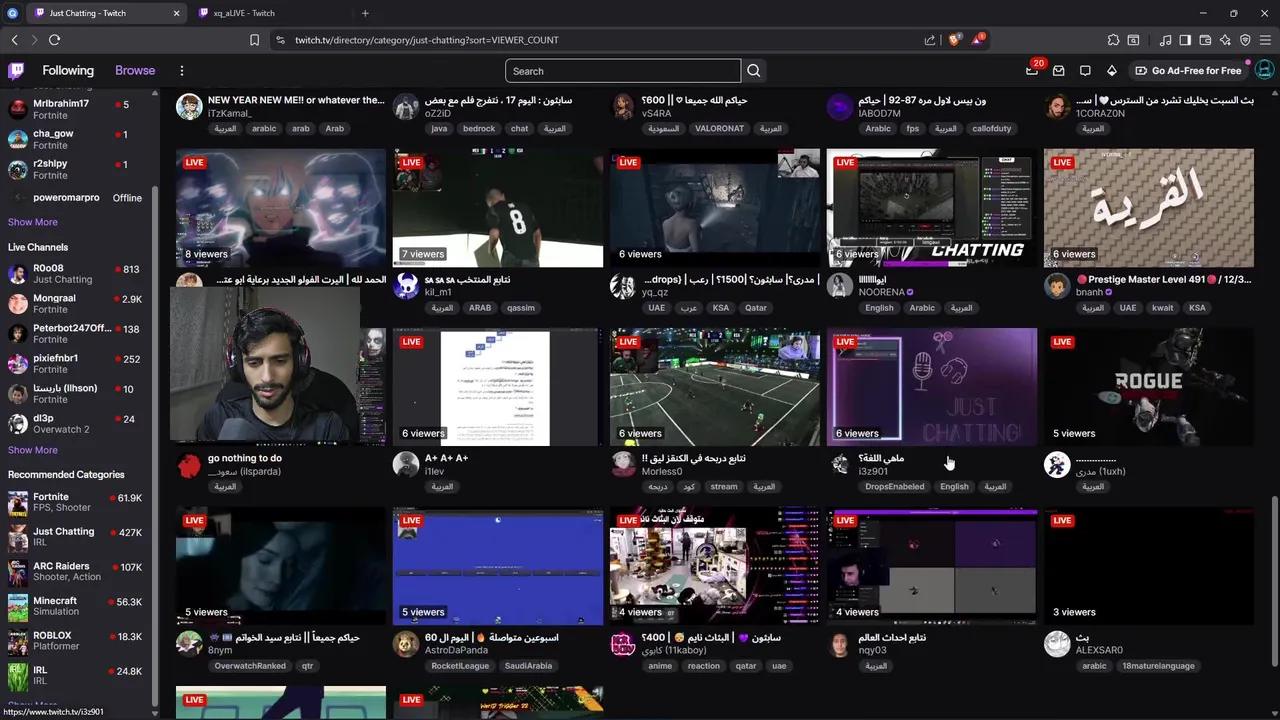Open a new browser tab with plus
The height and width of the screenshot is (720, 1280).
[x=365, y=13]
